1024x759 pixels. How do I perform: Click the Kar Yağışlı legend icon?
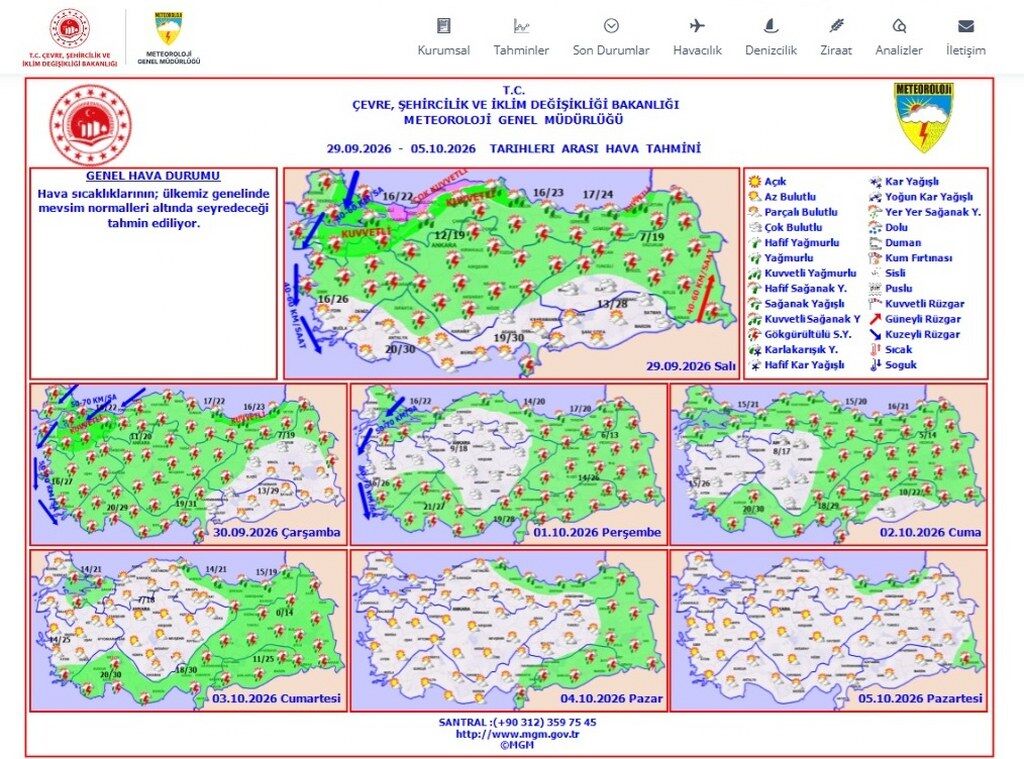[875, 182]
